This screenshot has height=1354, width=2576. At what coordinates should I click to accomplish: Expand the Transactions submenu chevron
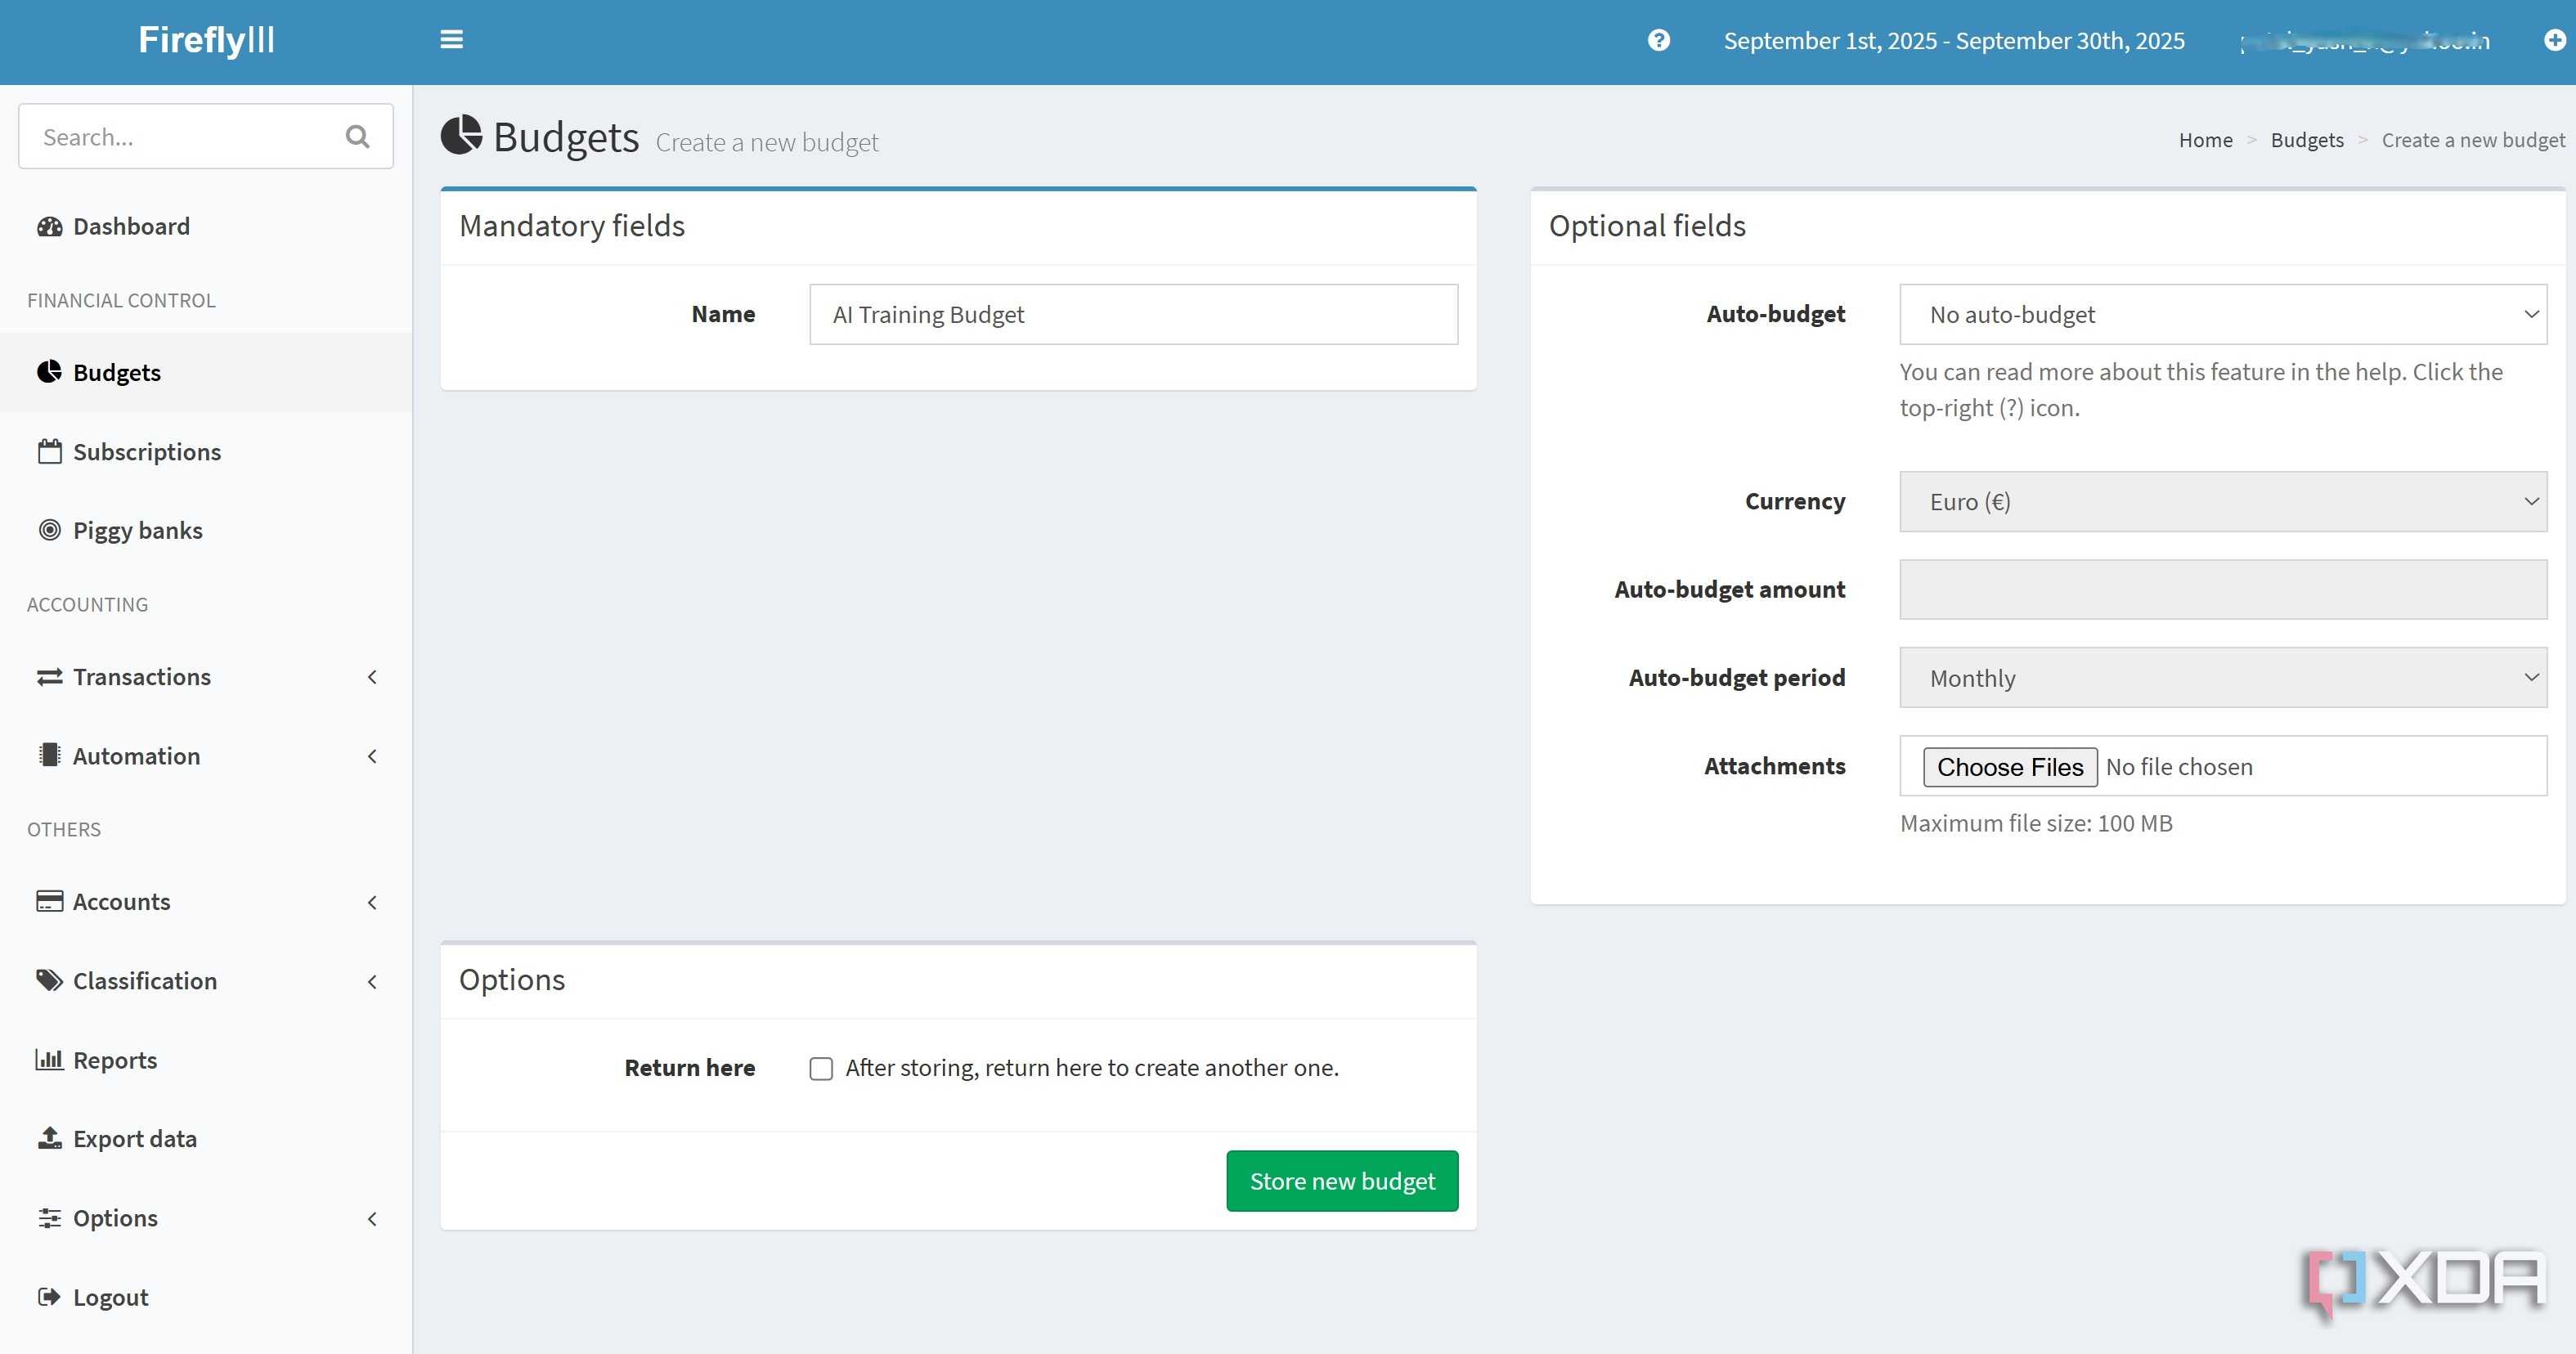coord(372,677)
